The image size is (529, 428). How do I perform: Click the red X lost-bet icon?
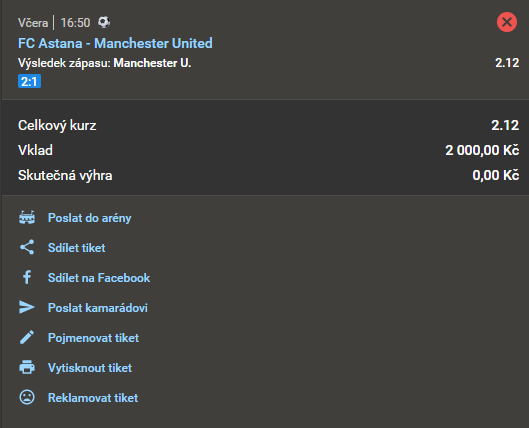[507, 22]
